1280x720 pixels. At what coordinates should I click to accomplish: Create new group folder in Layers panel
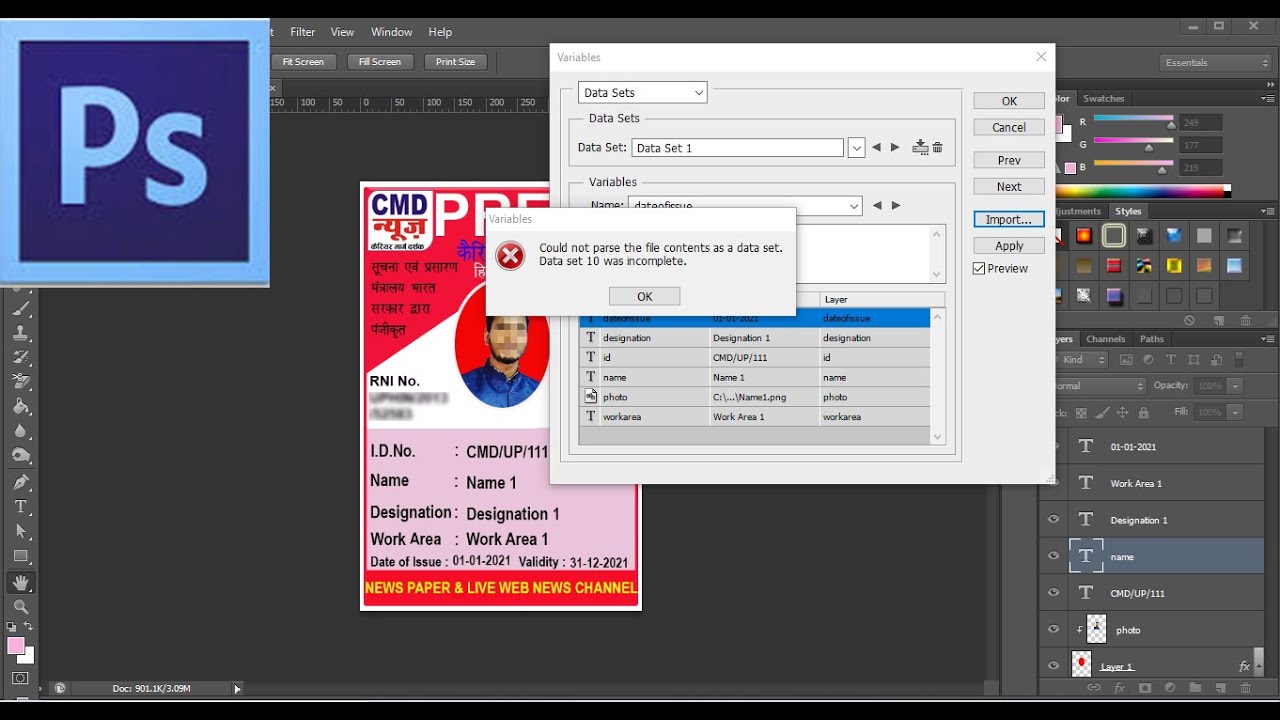point(1195,688)
